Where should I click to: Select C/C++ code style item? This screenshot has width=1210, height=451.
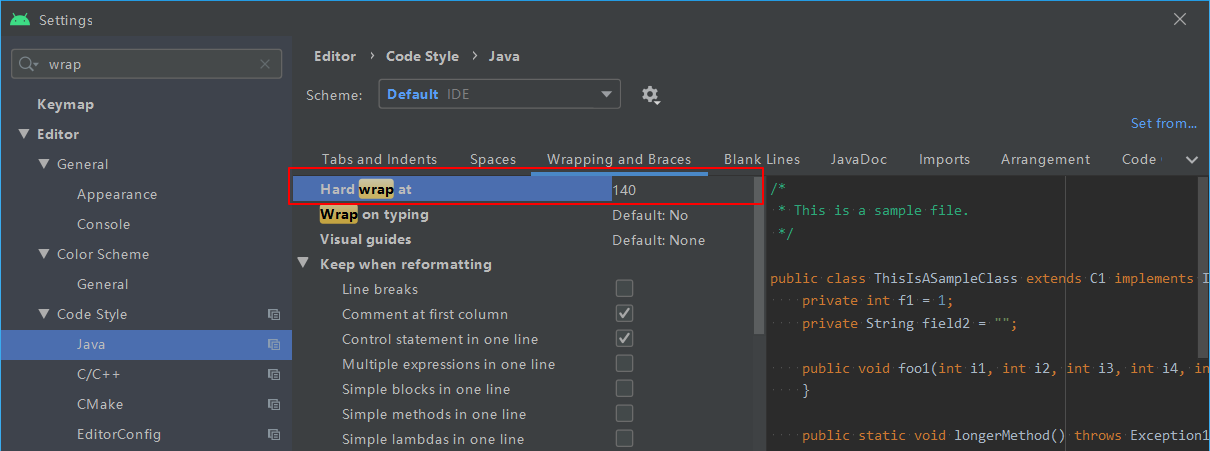click(99, 374)
